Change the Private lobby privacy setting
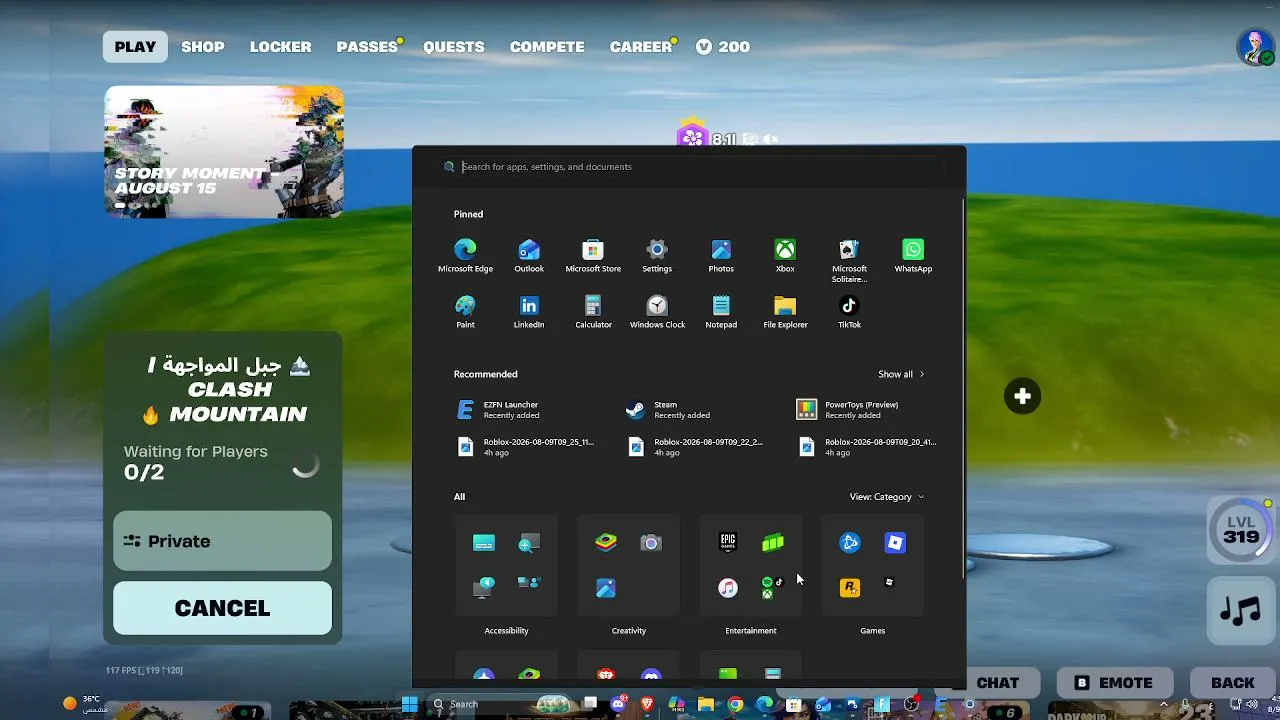This screenshot has height=720, width=1280. pyautogui.click(x=222, y=541)
